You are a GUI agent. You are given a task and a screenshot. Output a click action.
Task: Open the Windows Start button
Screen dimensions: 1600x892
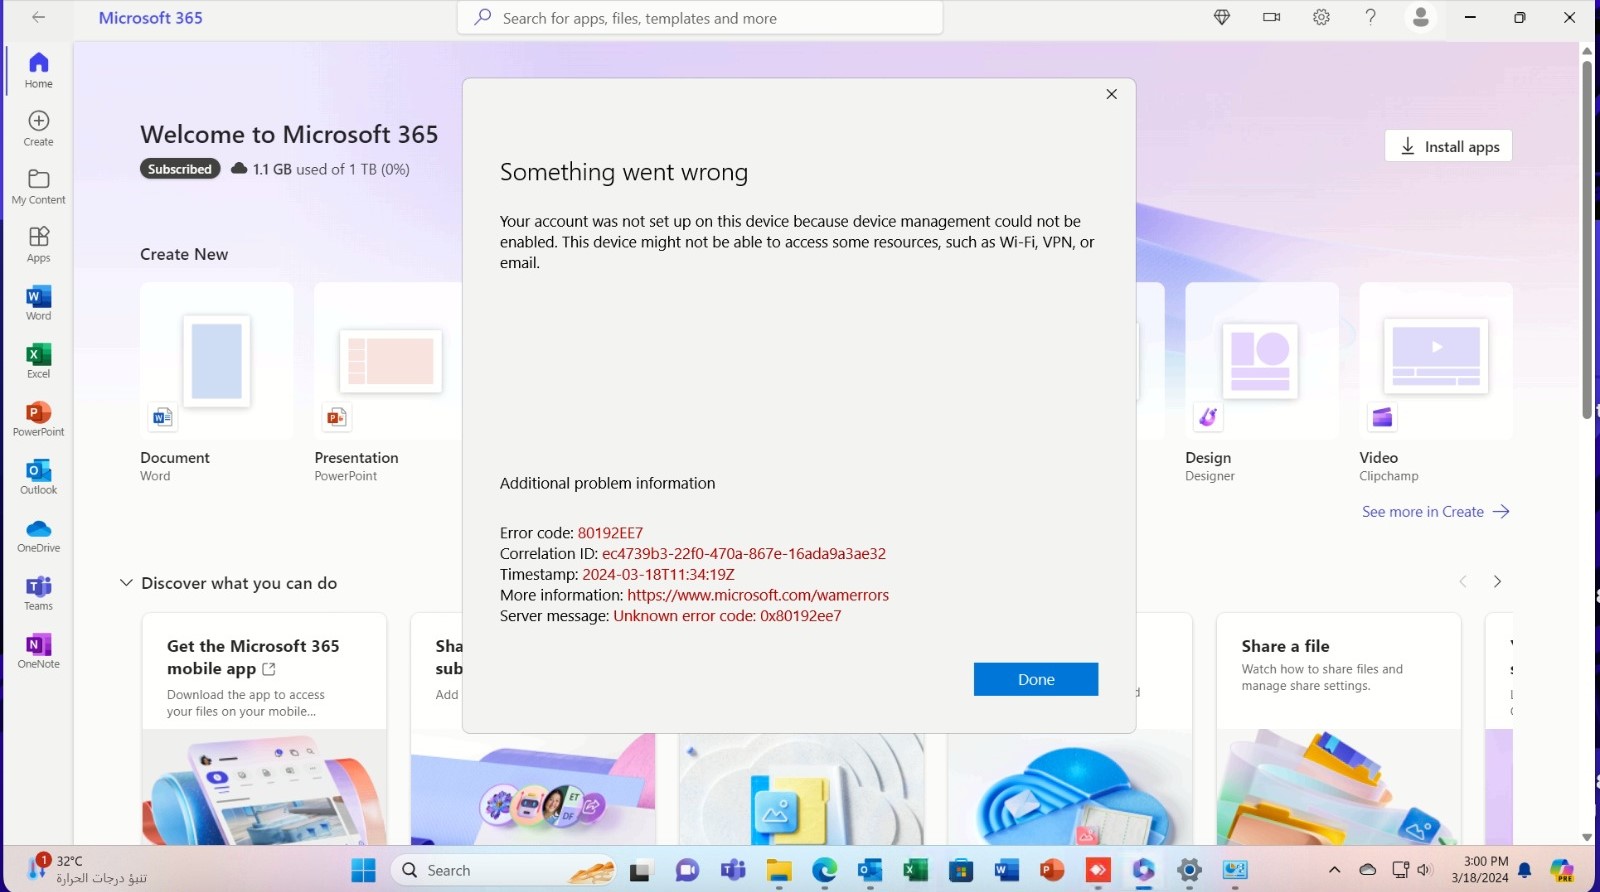(x=363, y=870)
